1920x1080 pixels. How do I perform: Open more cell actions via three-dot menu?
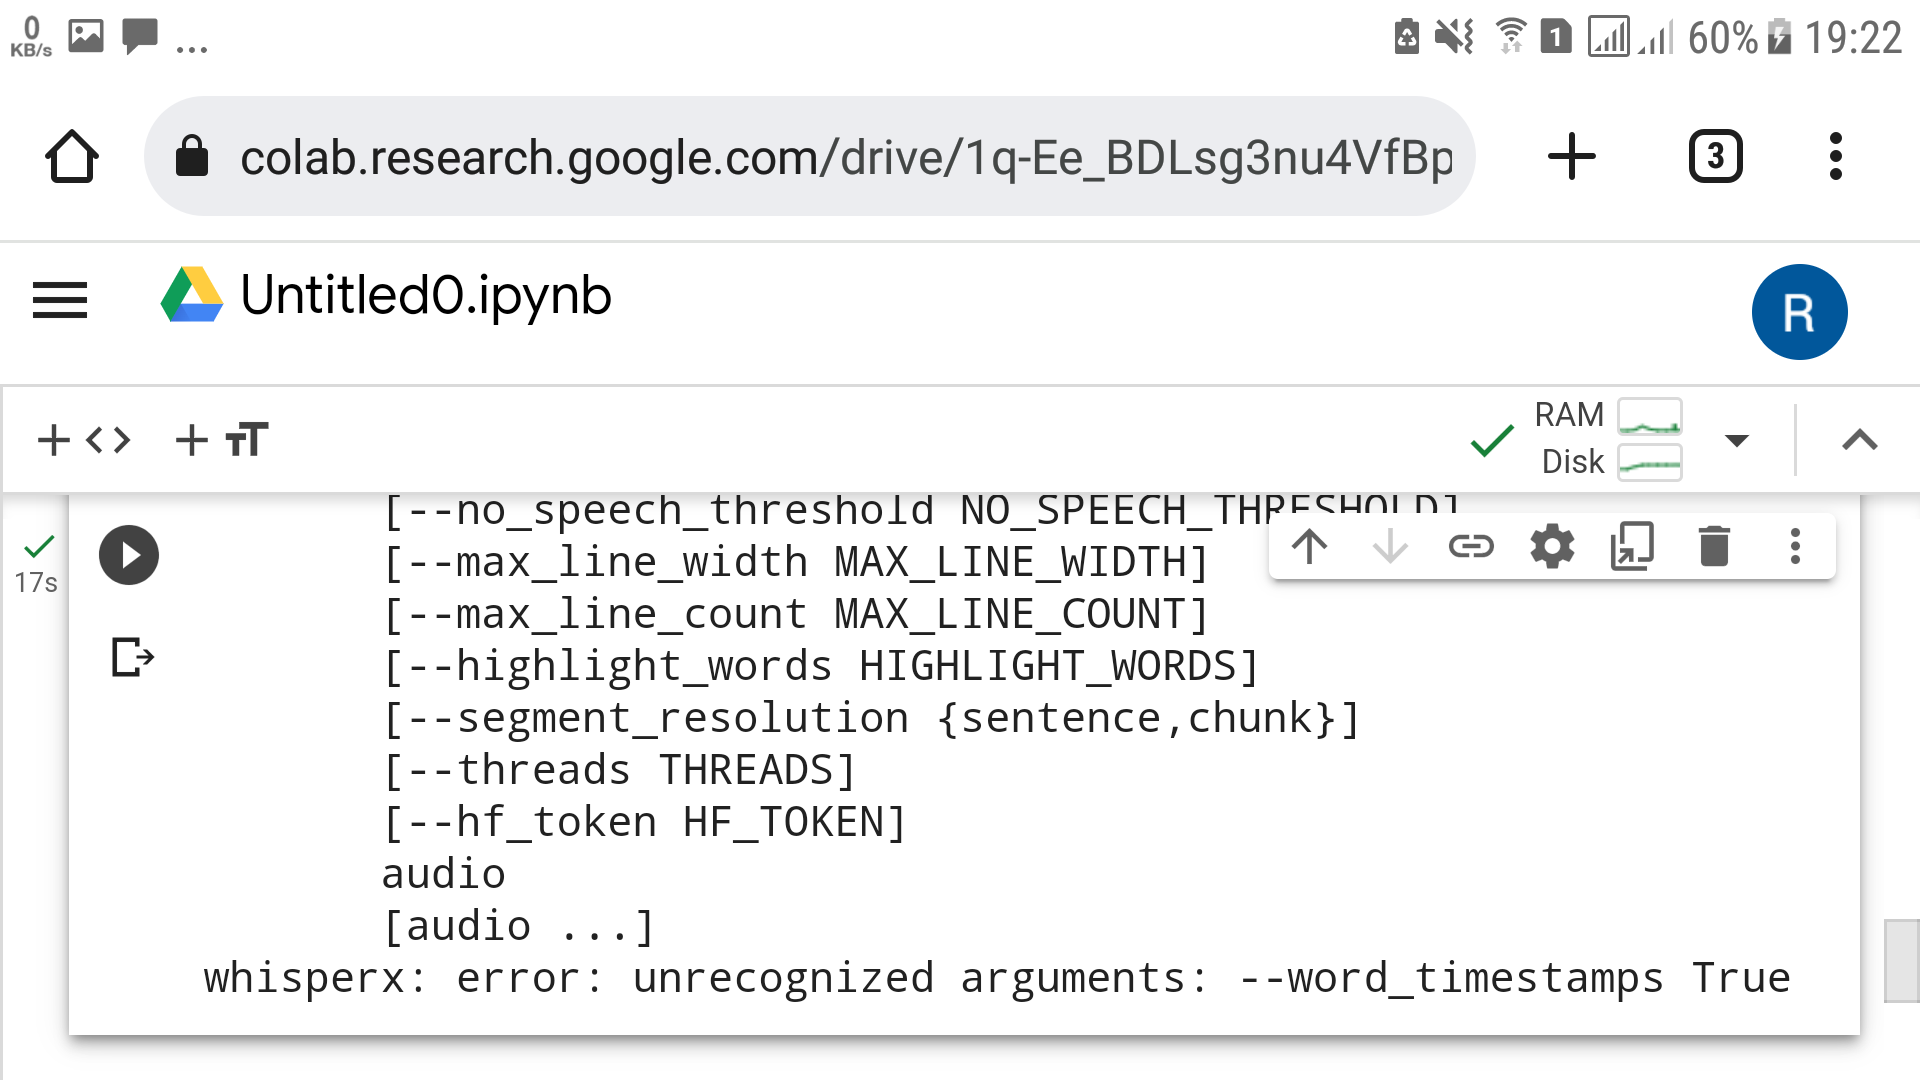[x=1795, y=546]
